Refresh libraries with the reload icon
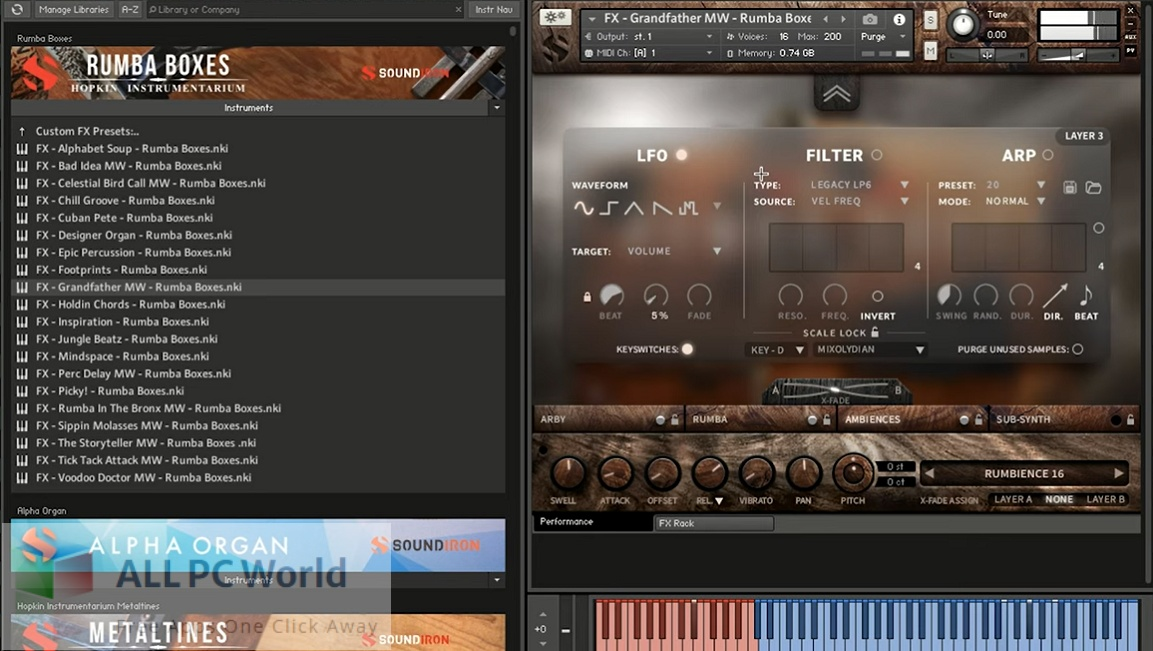The width and height of the screenshot is (1153, 651). (17, 10)
